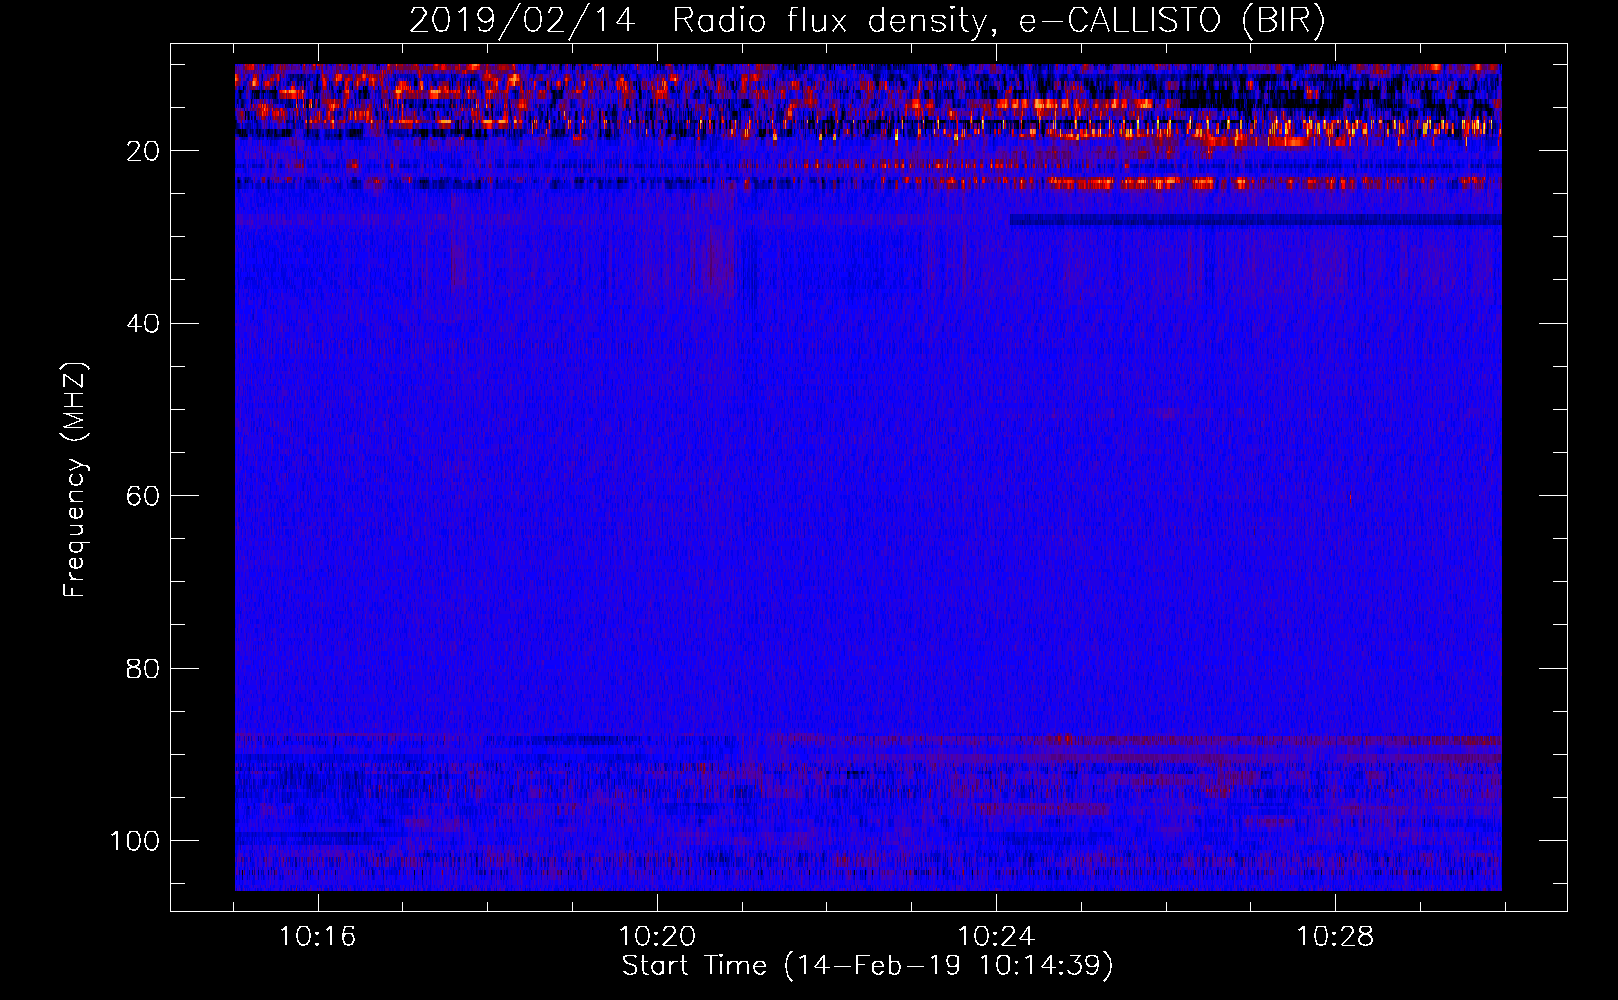Click the 'Start Time (14-Feb-19 10:14:39)' label
1618x1000 pixels.
point(867,966)
